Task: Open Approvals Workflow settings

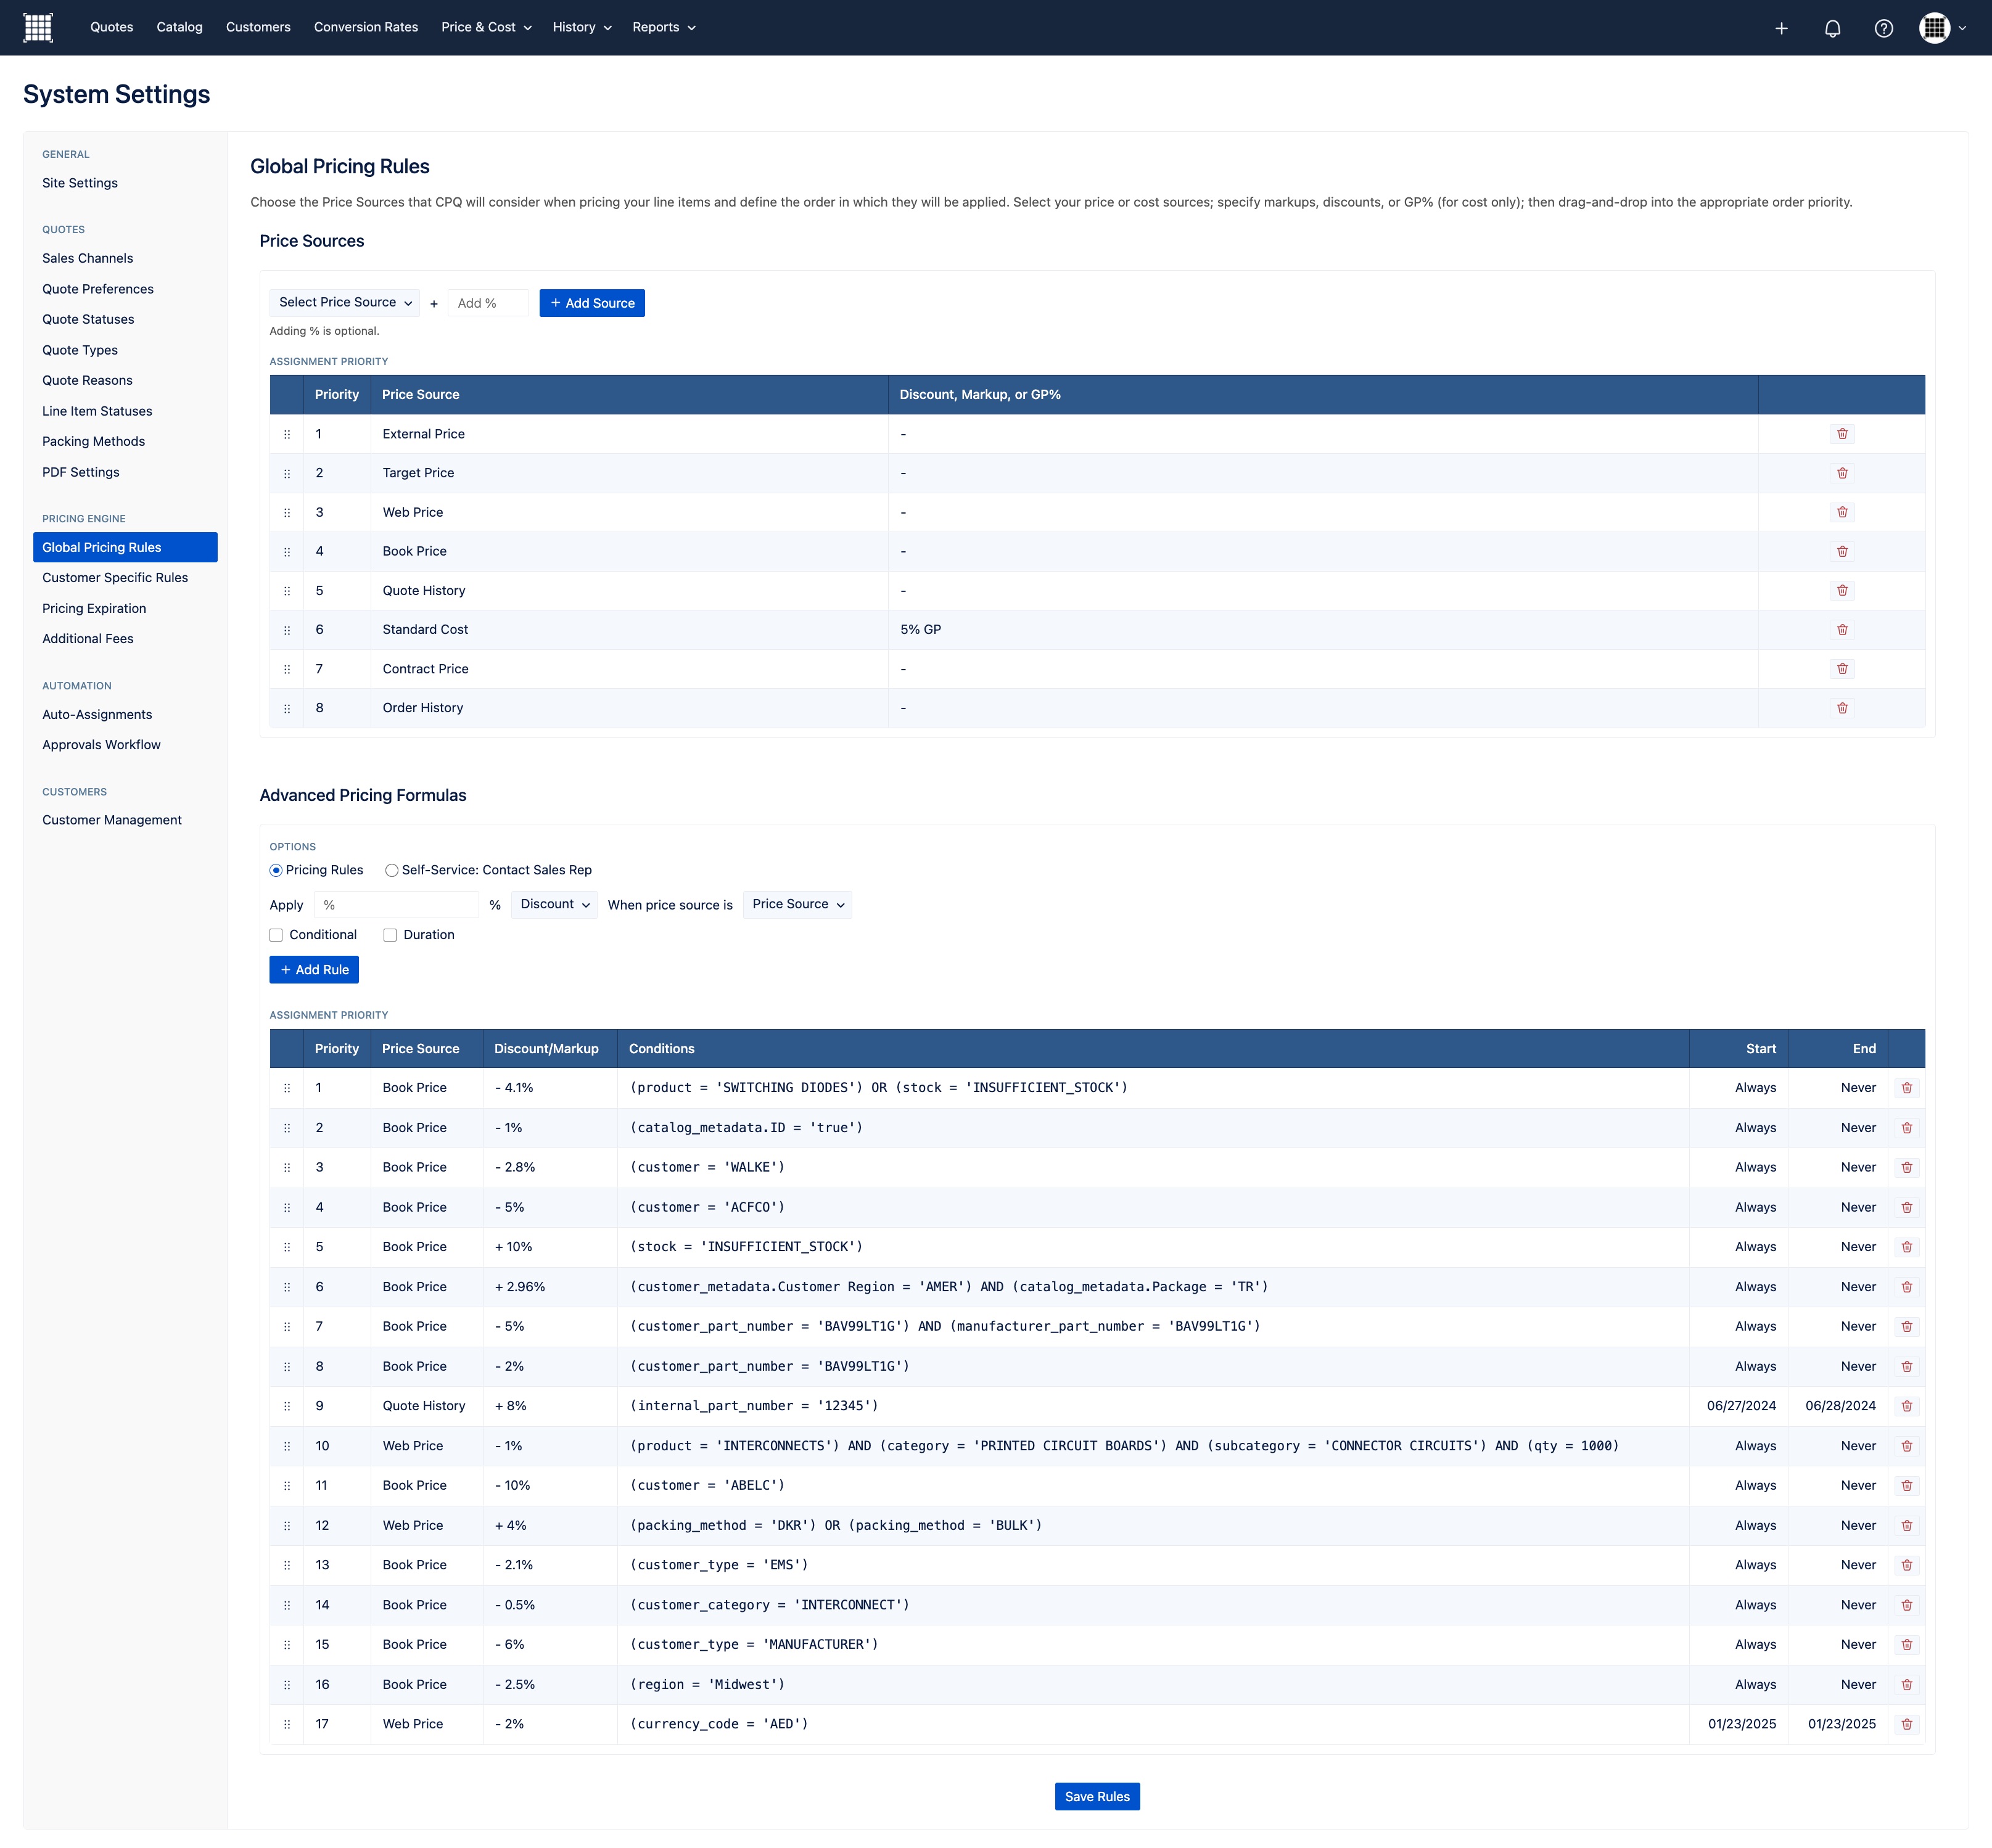Action: click(x=101, y=745)
